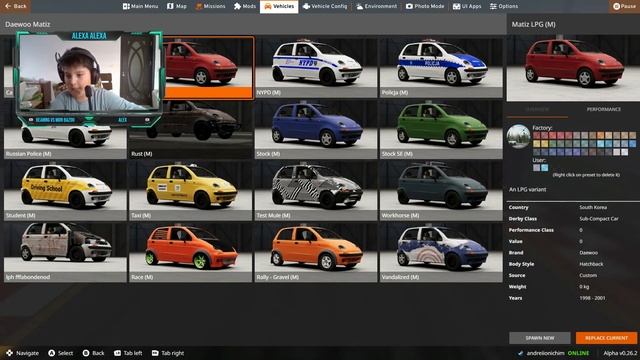Click the Body Style value Hatchback
This screenshot has height=360, width=640.
click(591, 264)
